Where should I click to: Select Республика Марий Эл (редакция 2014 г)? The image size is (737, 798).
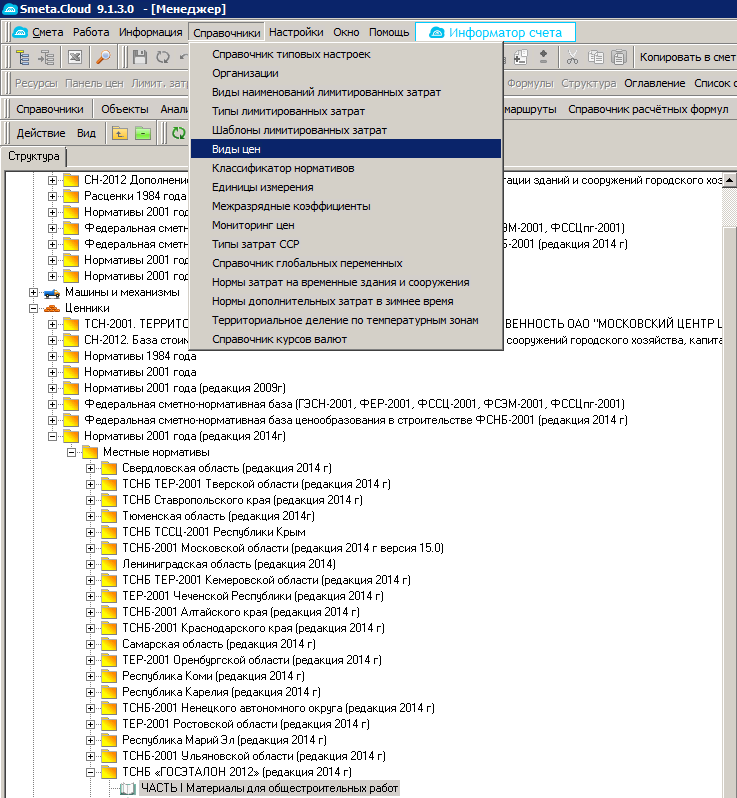(x=224, y=740)
